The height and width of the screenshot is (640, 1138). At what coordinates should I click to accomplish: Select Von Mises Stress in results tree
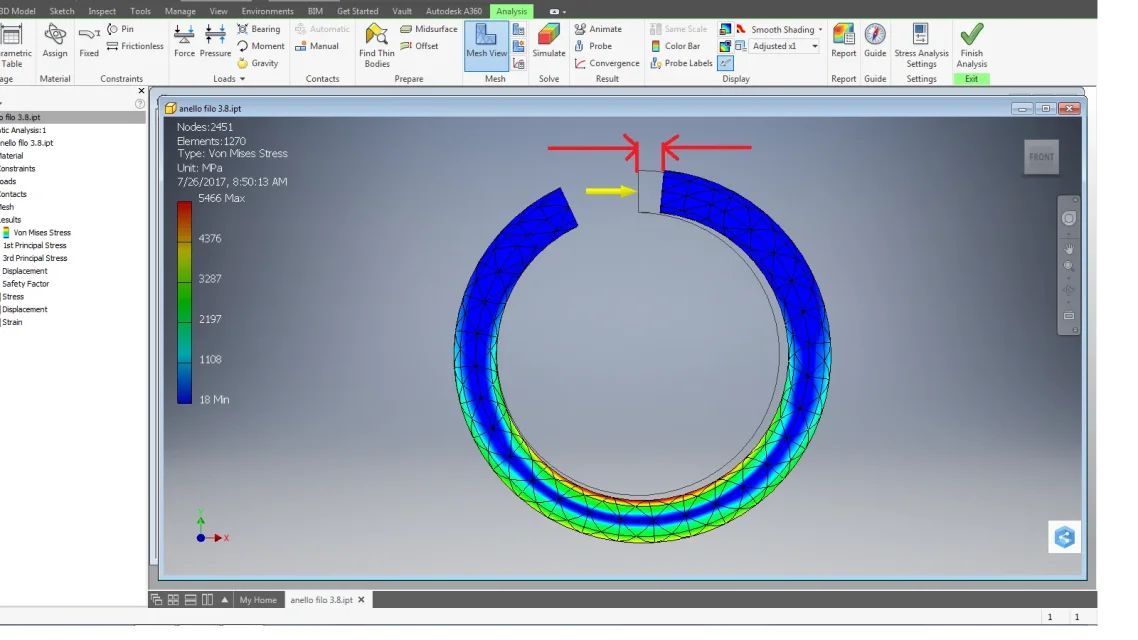[x=41, y=232]
